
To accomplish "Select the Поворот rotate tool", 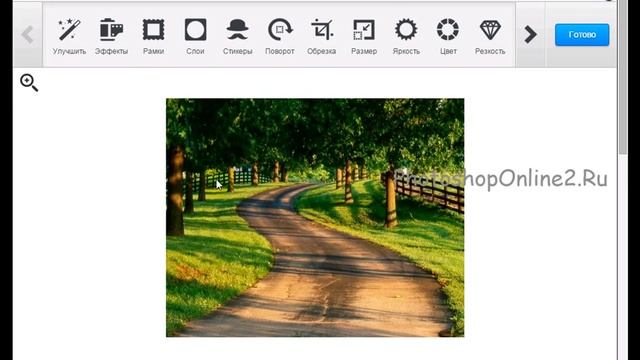I will 280,36.
